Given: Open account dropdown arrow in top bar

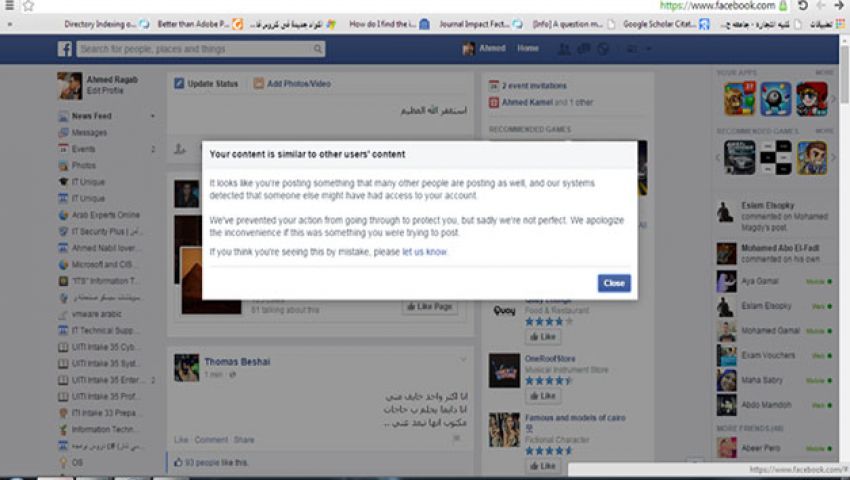Looking at the screenshot, I should click(648, 49).
